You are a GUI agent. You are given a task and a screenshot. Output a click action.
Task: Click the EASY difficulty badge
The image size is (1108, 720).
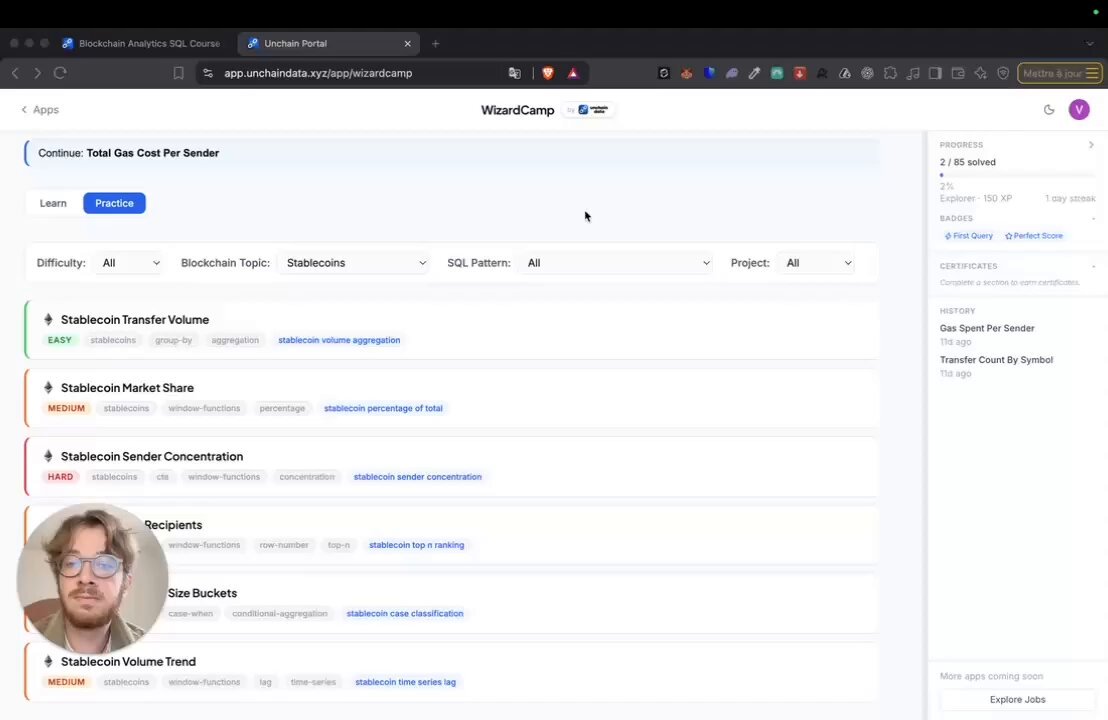[x=59, y=340]
